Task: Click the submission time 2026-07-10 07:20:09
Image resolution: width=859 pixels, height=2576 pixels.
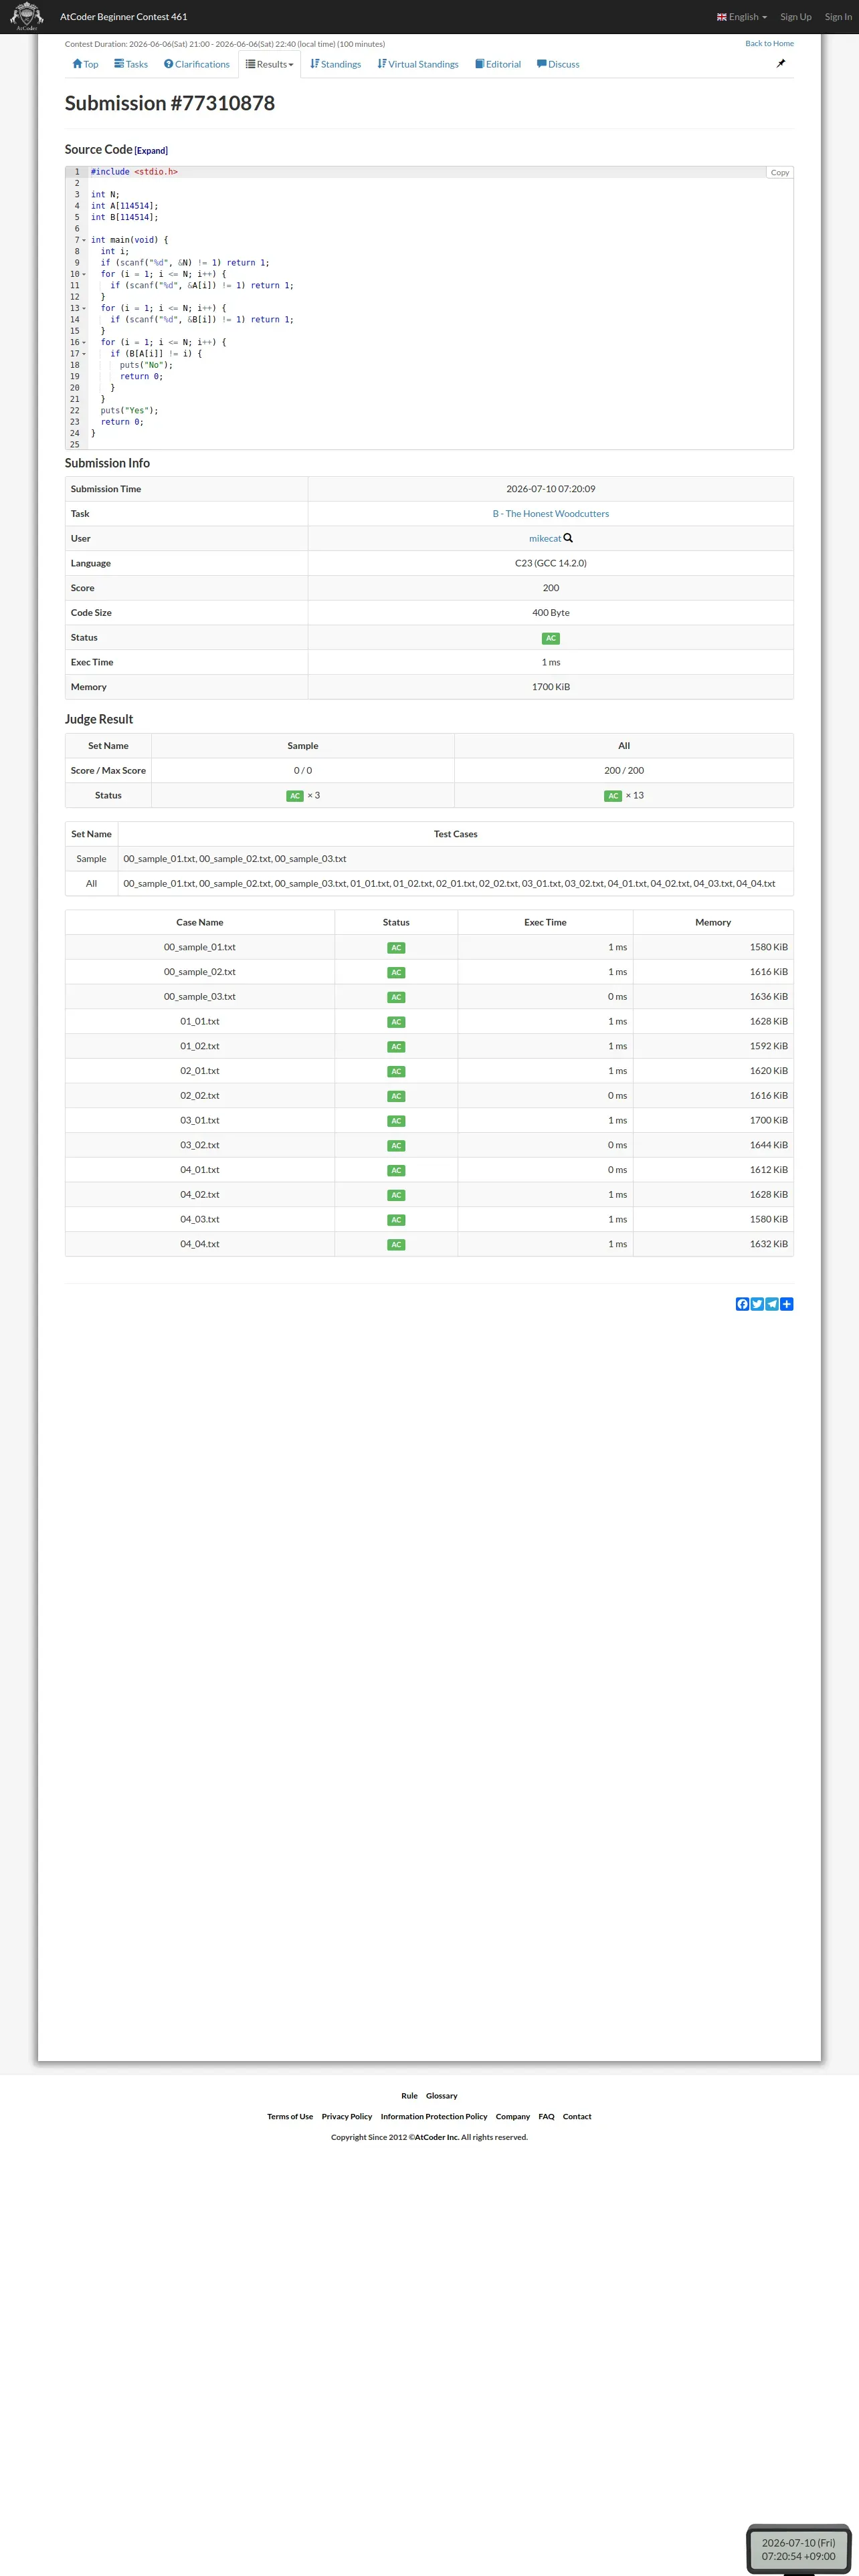Action: click(x=551, y=489)
